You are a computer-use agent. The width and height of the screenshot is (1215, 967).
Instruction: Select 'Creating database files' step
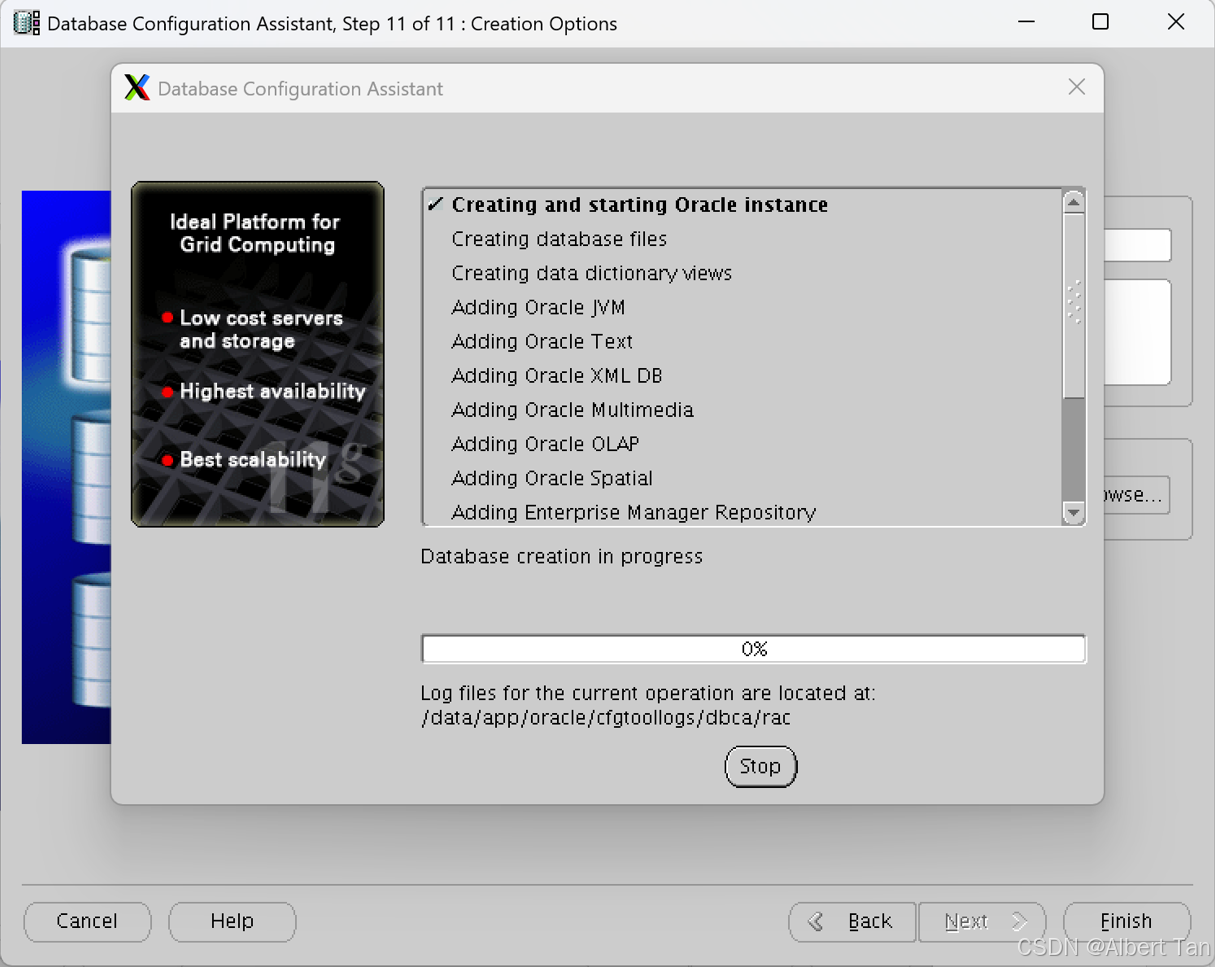(x=559, y=239)
